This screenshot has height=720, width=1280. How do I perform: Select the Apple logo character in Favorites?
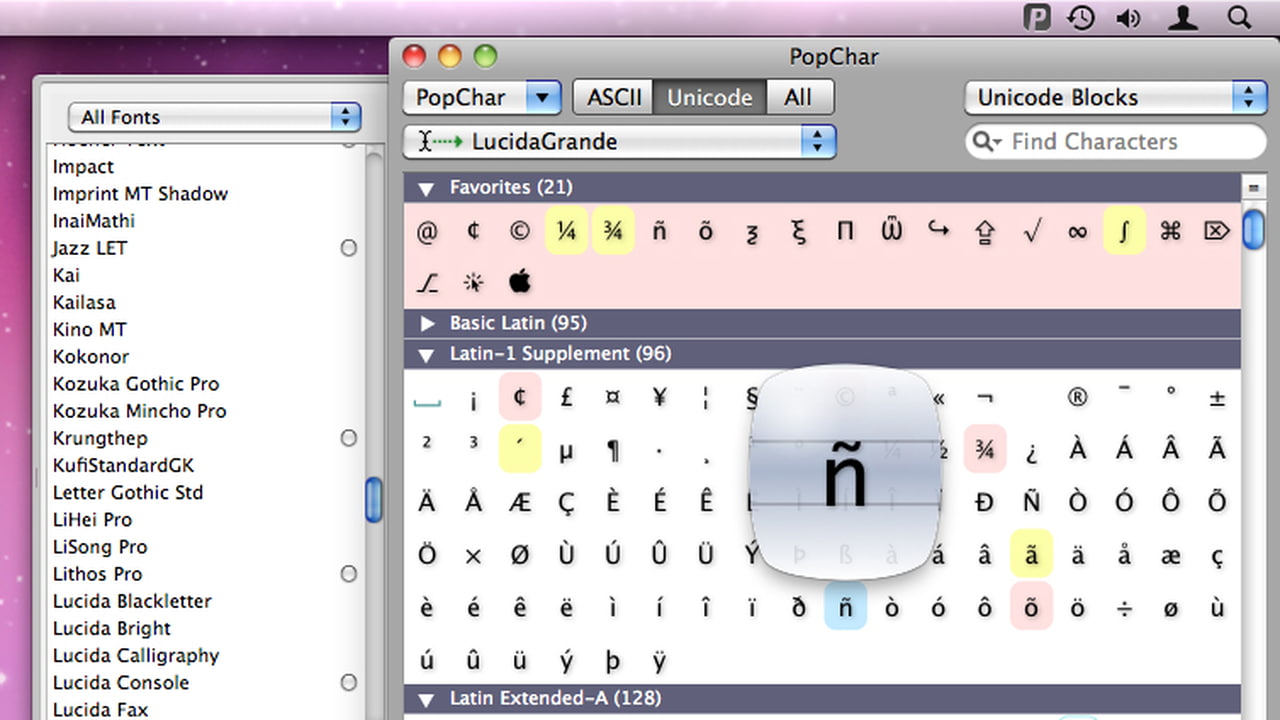tap(519, 283)
